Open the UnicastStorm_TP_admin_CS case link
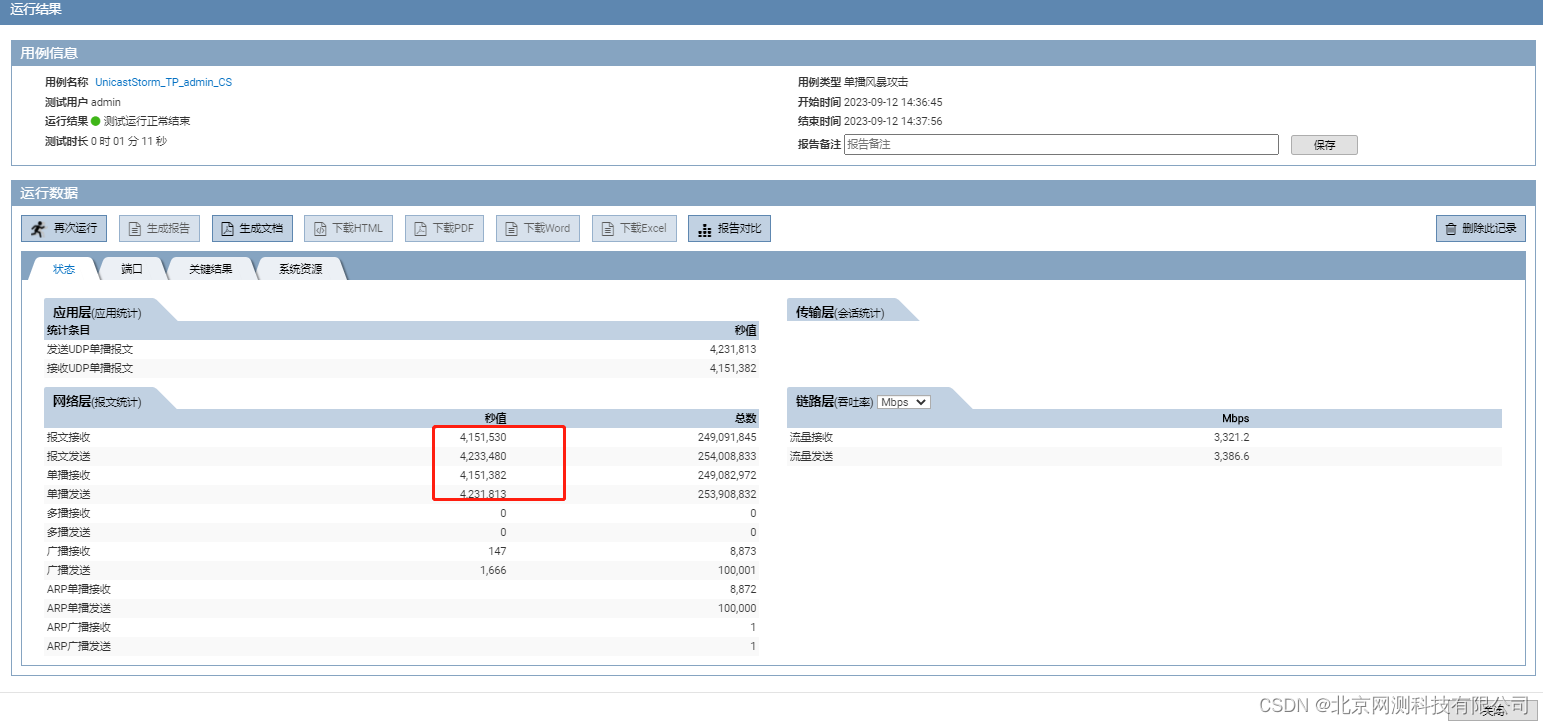Image resolution: width=1543 pixels, height=724 pixels. pos(164,82)
